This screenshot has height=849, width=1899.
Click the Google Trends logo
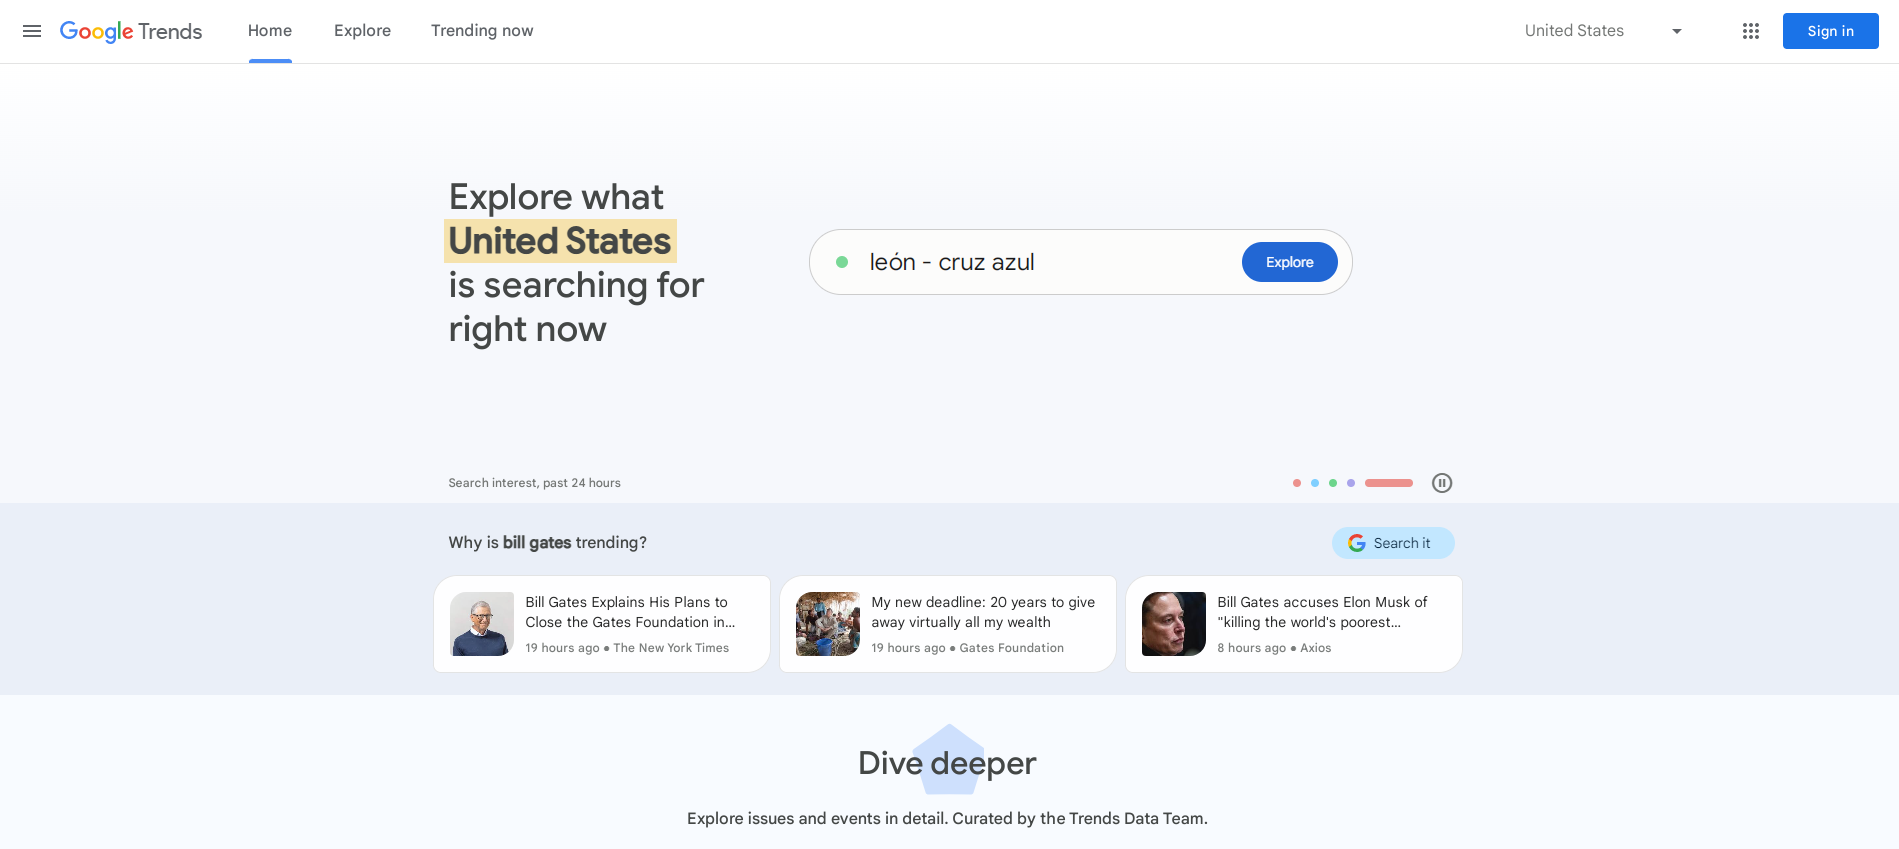coord(131,31)
